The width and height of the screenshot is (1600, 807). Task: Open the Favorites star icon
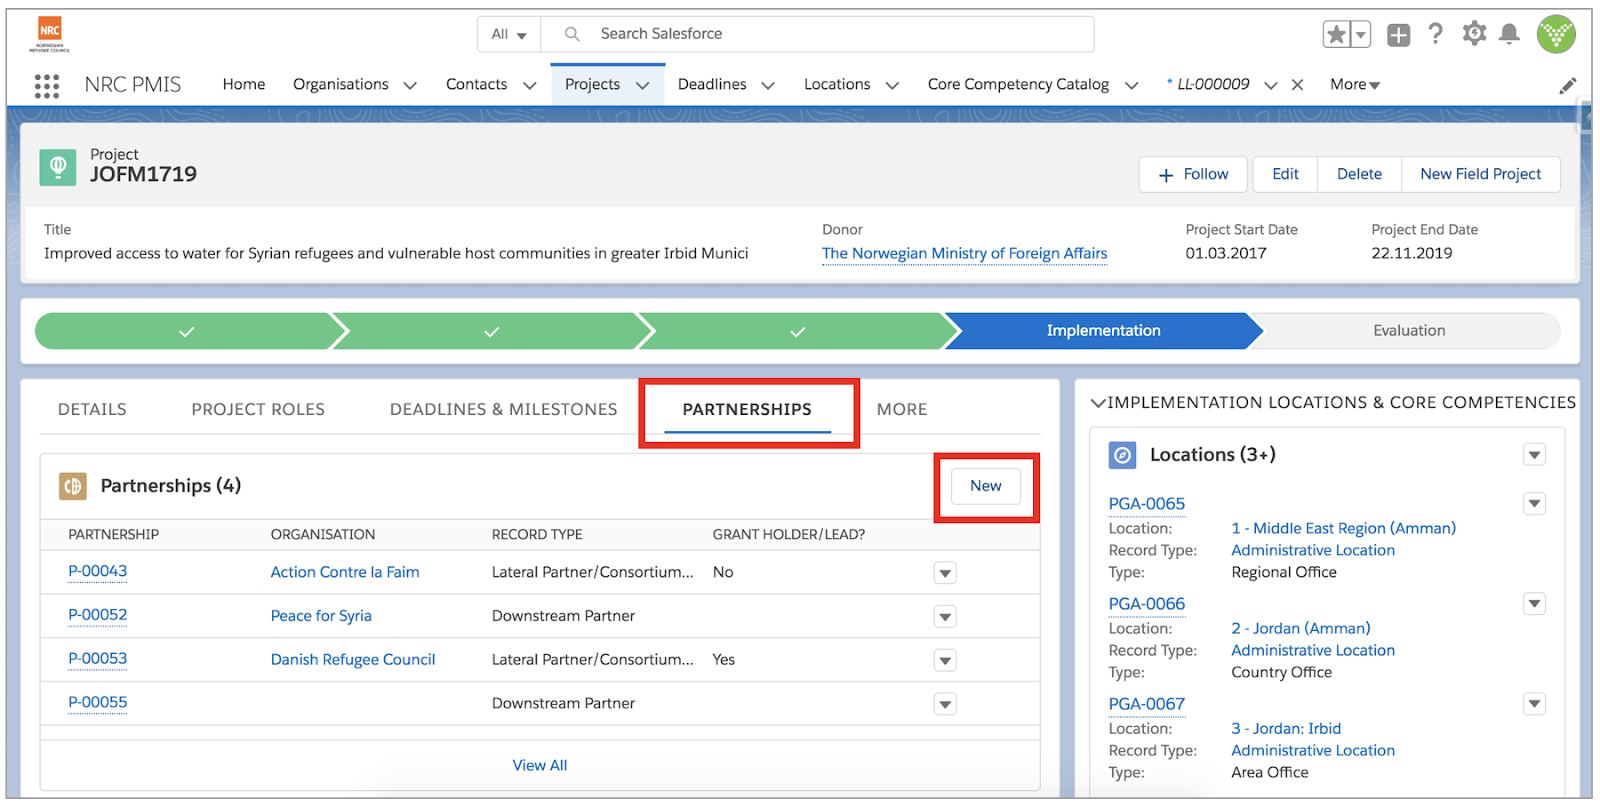tap(1336, 35)
